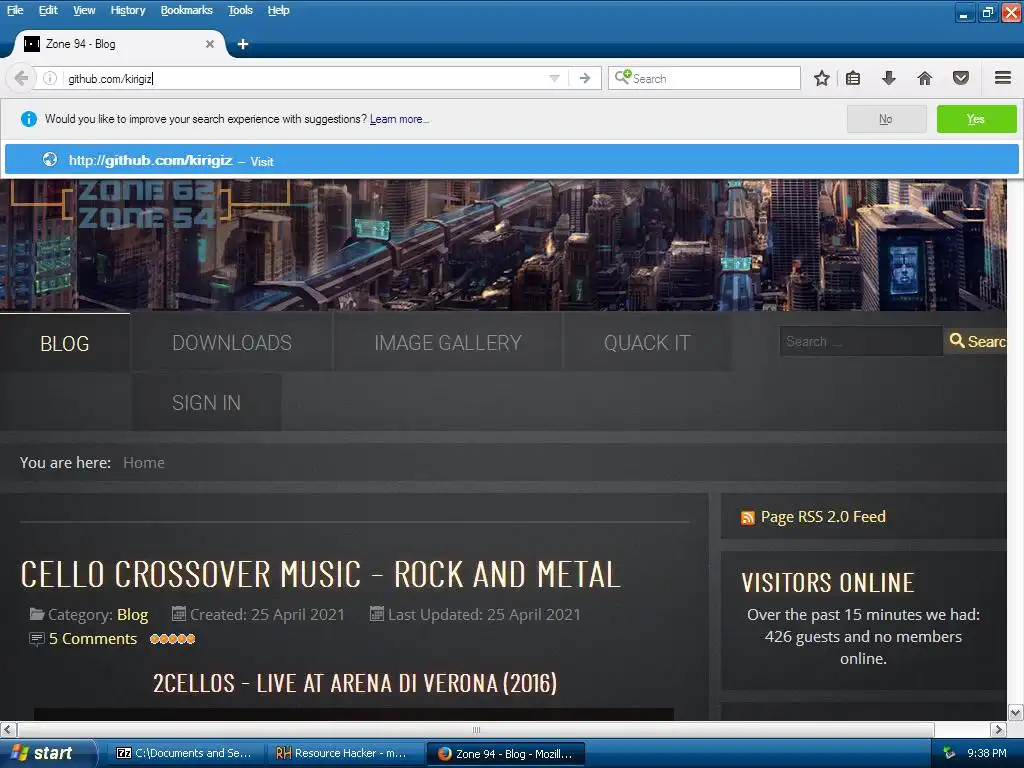Click the VISITORS ONLINE heading
This screenshot has height=768, width=1024.
click(x=827, y=583)
